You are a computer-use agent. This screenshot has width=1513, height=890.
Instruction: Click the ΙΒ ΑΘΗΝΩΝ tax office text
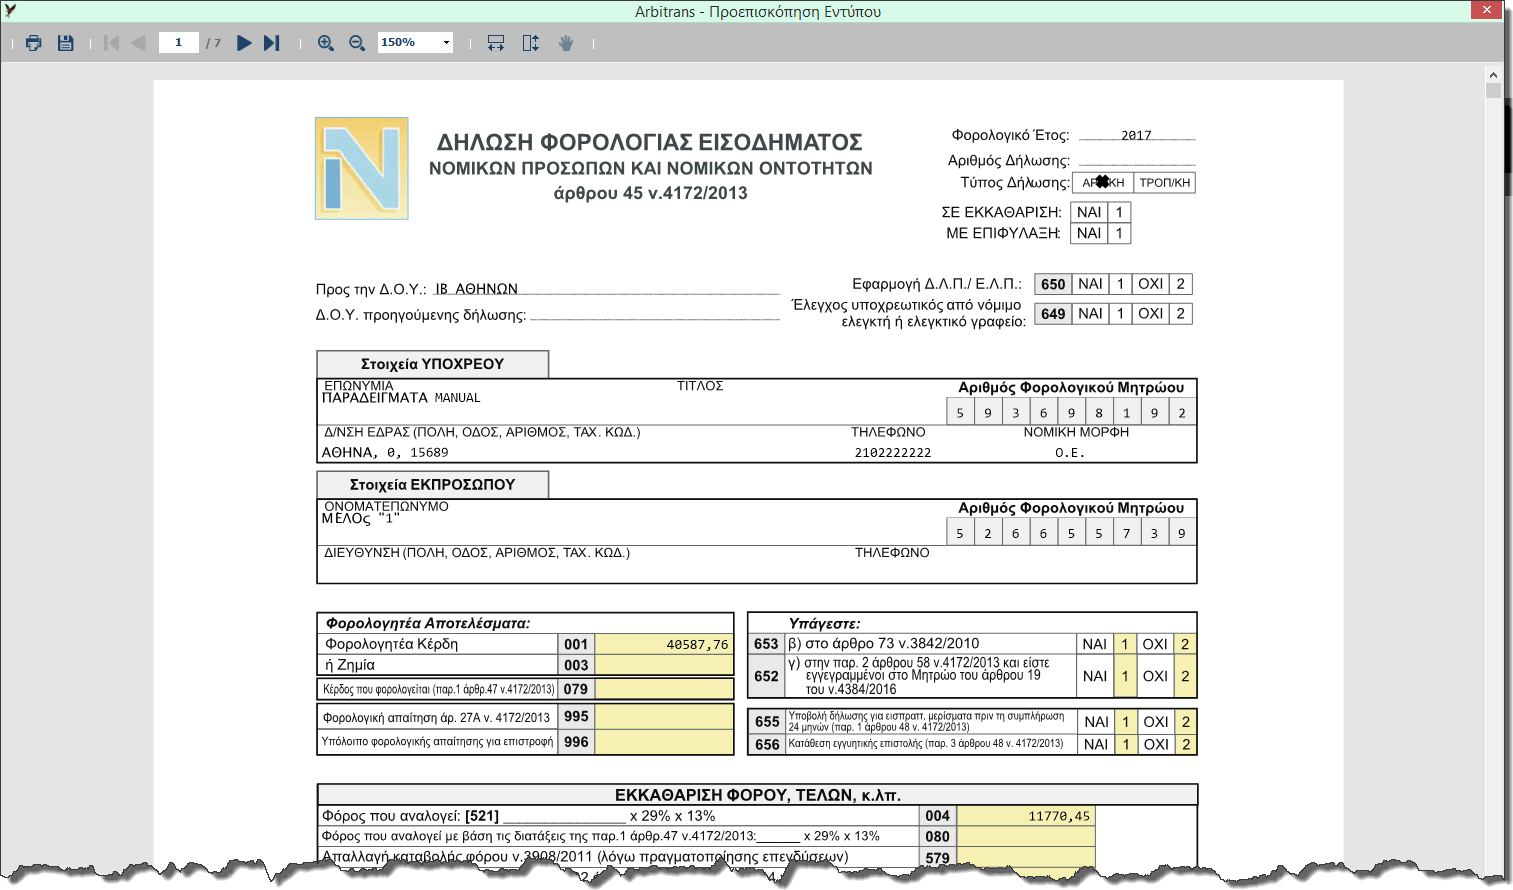coord(476,289)
